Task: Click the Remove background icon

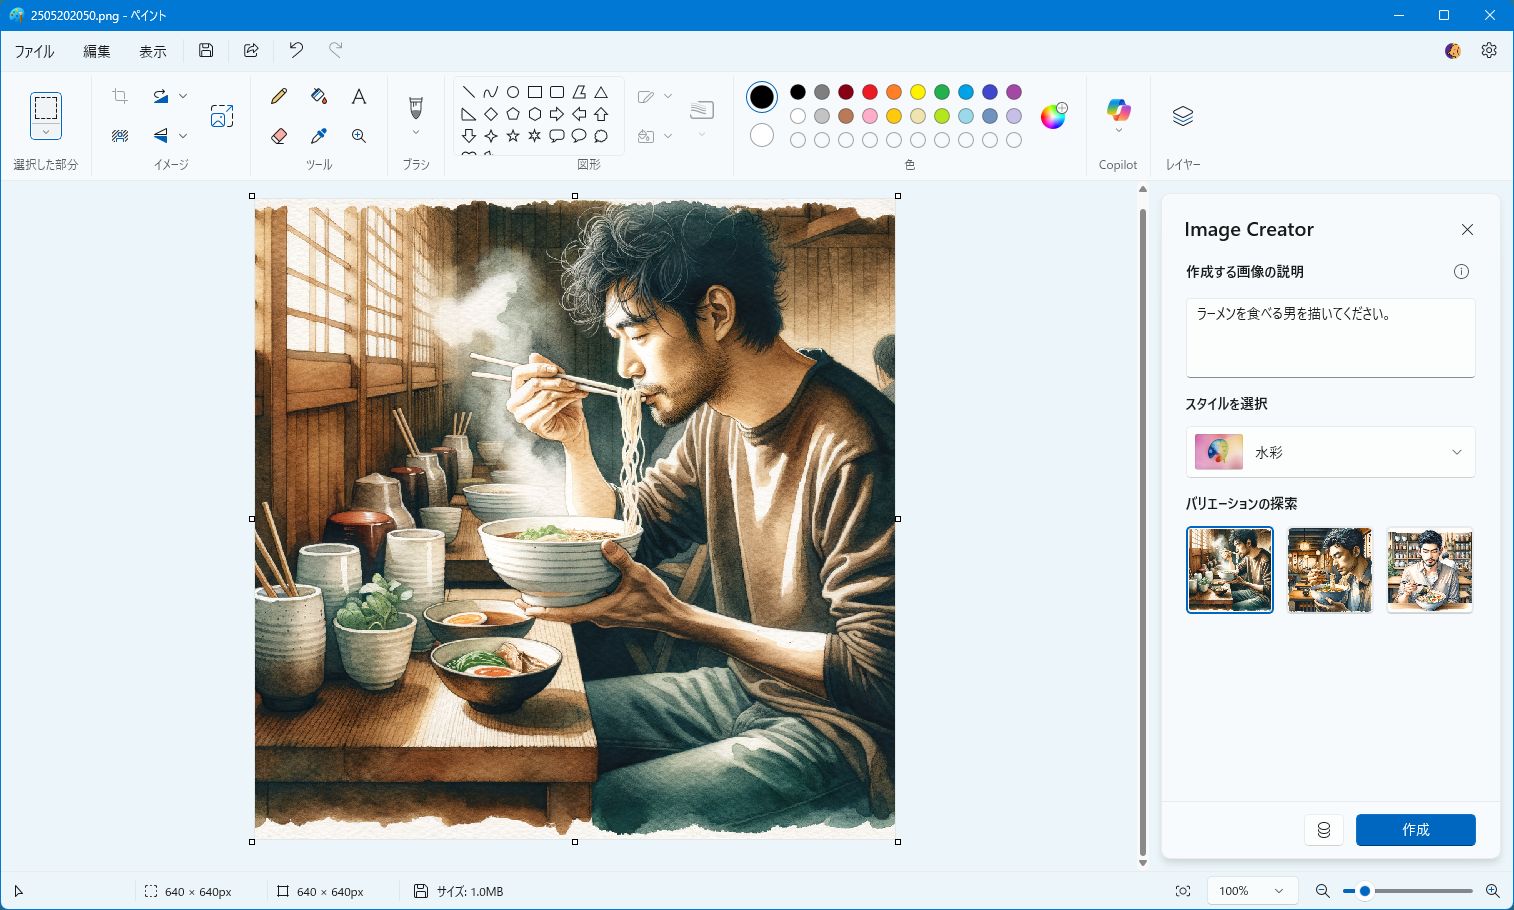Action: pyautogui.click(x=120, y=136)
